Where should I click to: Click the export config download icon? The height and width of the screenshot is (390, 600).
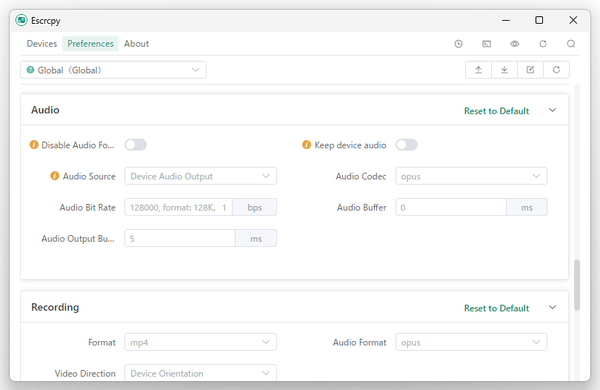[504, 70]
